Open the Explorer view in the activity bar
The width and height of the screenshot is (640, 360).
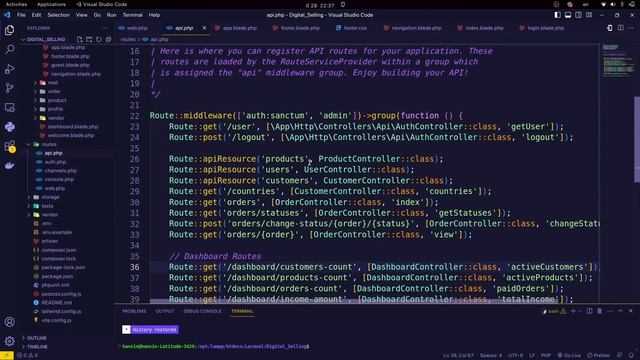[9, 30]
